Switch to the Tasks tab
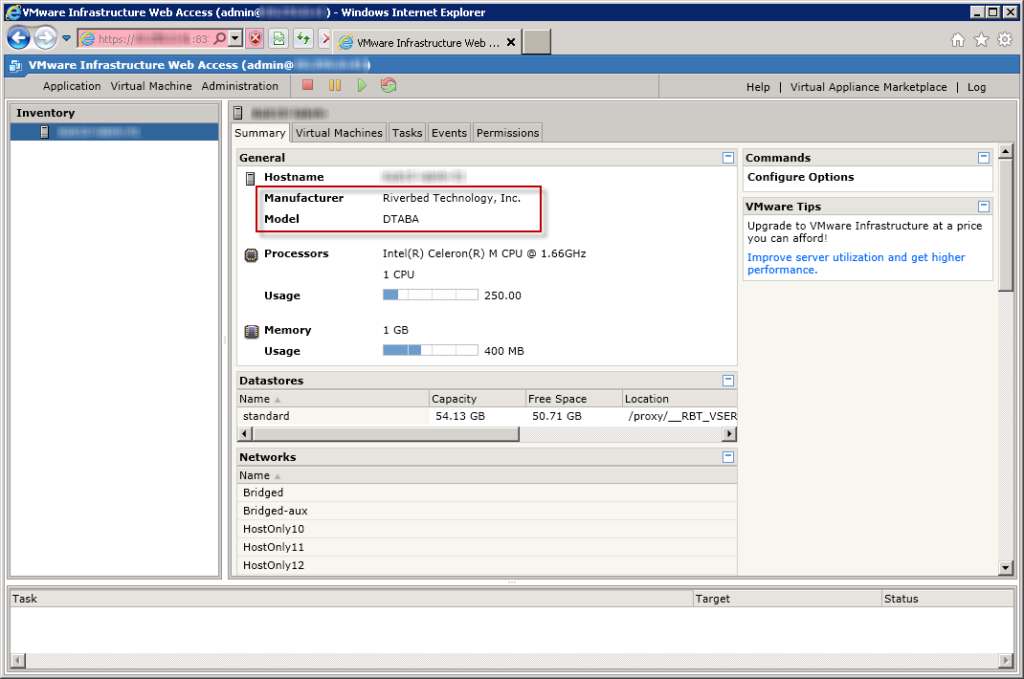Viewport: 1024px width, 679px height. (407, 133)
